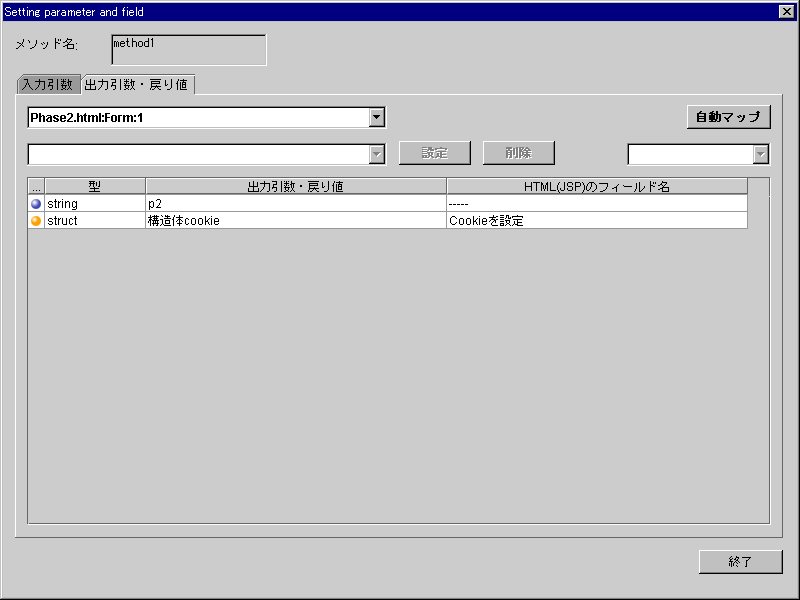The image size is (800, 600).
Task: Click the blue ball icon in string row
Action: click(x=36, y=204)
